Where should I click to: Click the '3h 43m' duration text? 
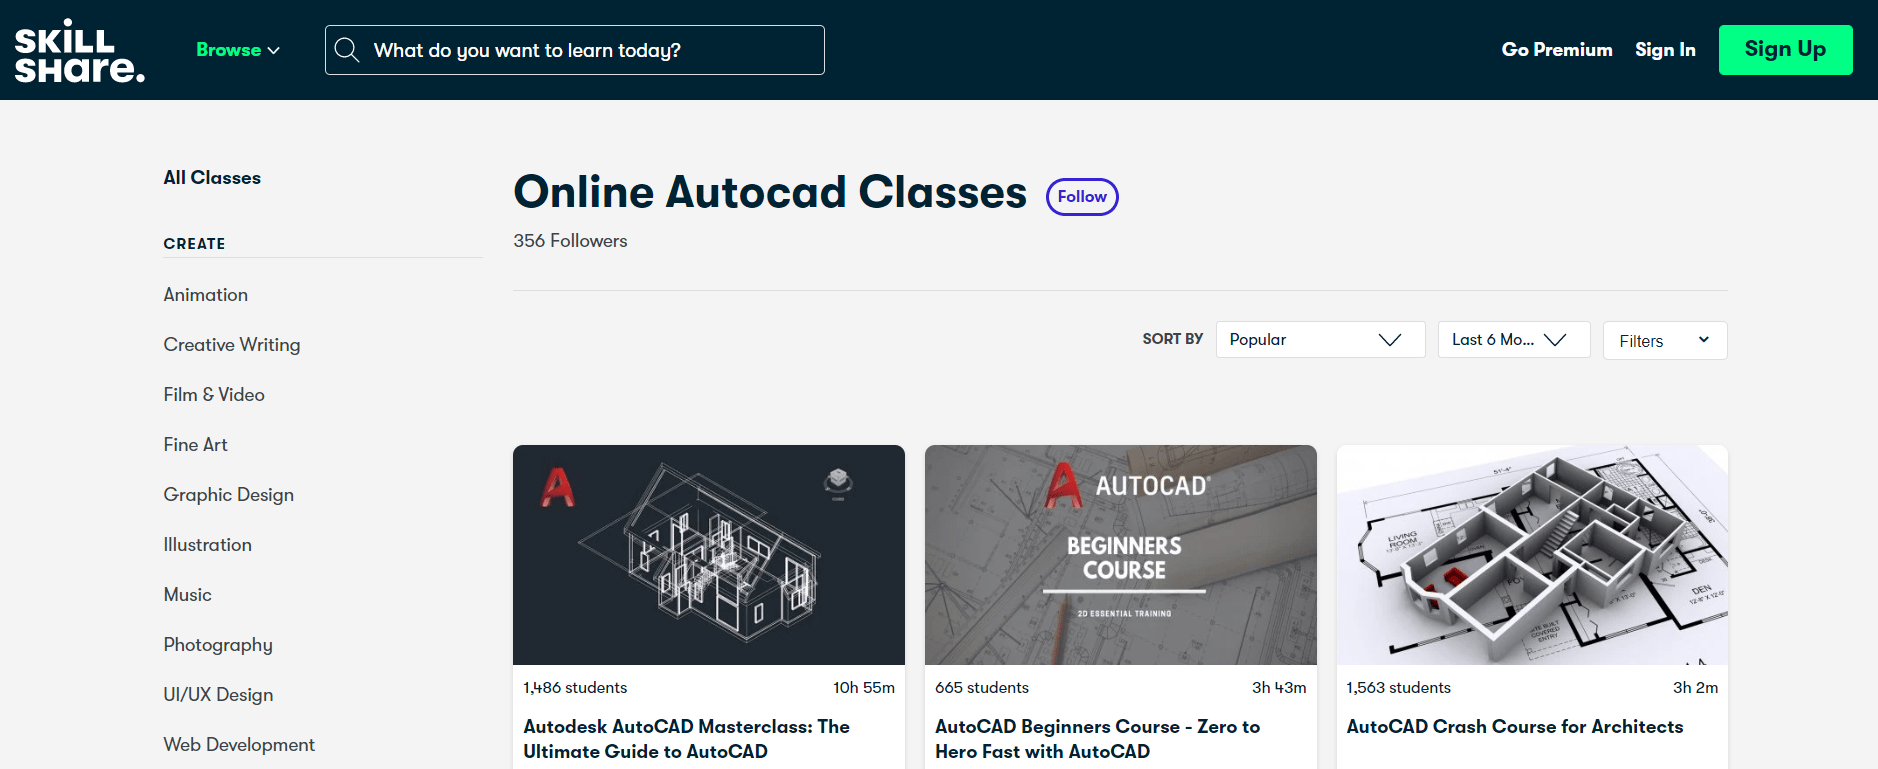1279,688
